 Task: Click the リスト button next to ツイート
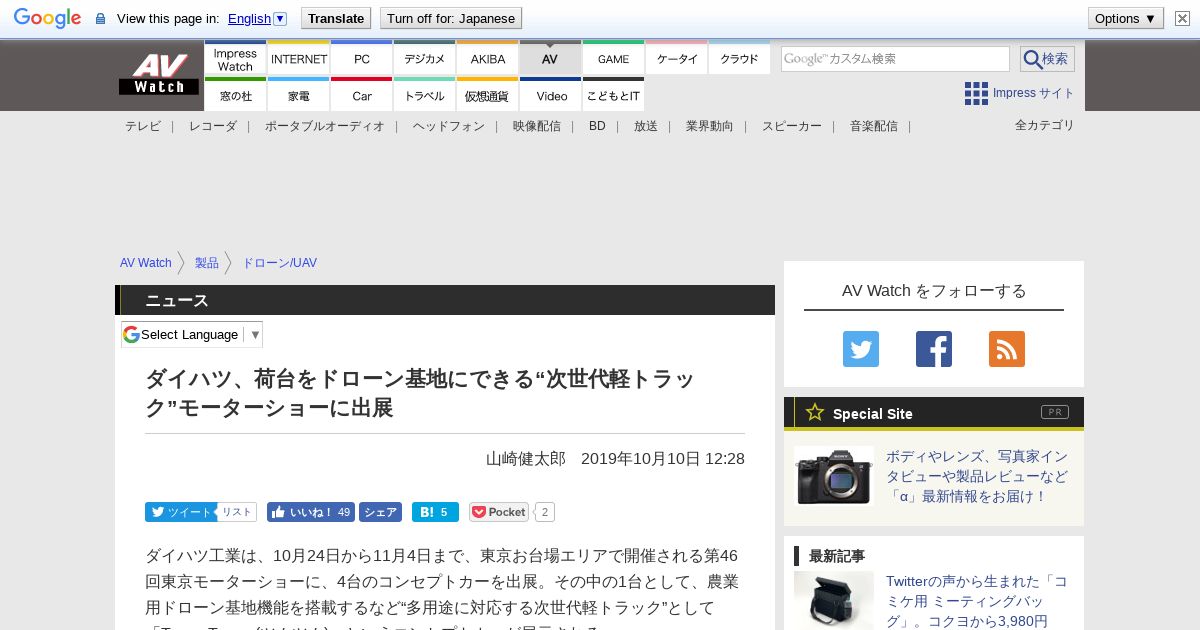237,512
